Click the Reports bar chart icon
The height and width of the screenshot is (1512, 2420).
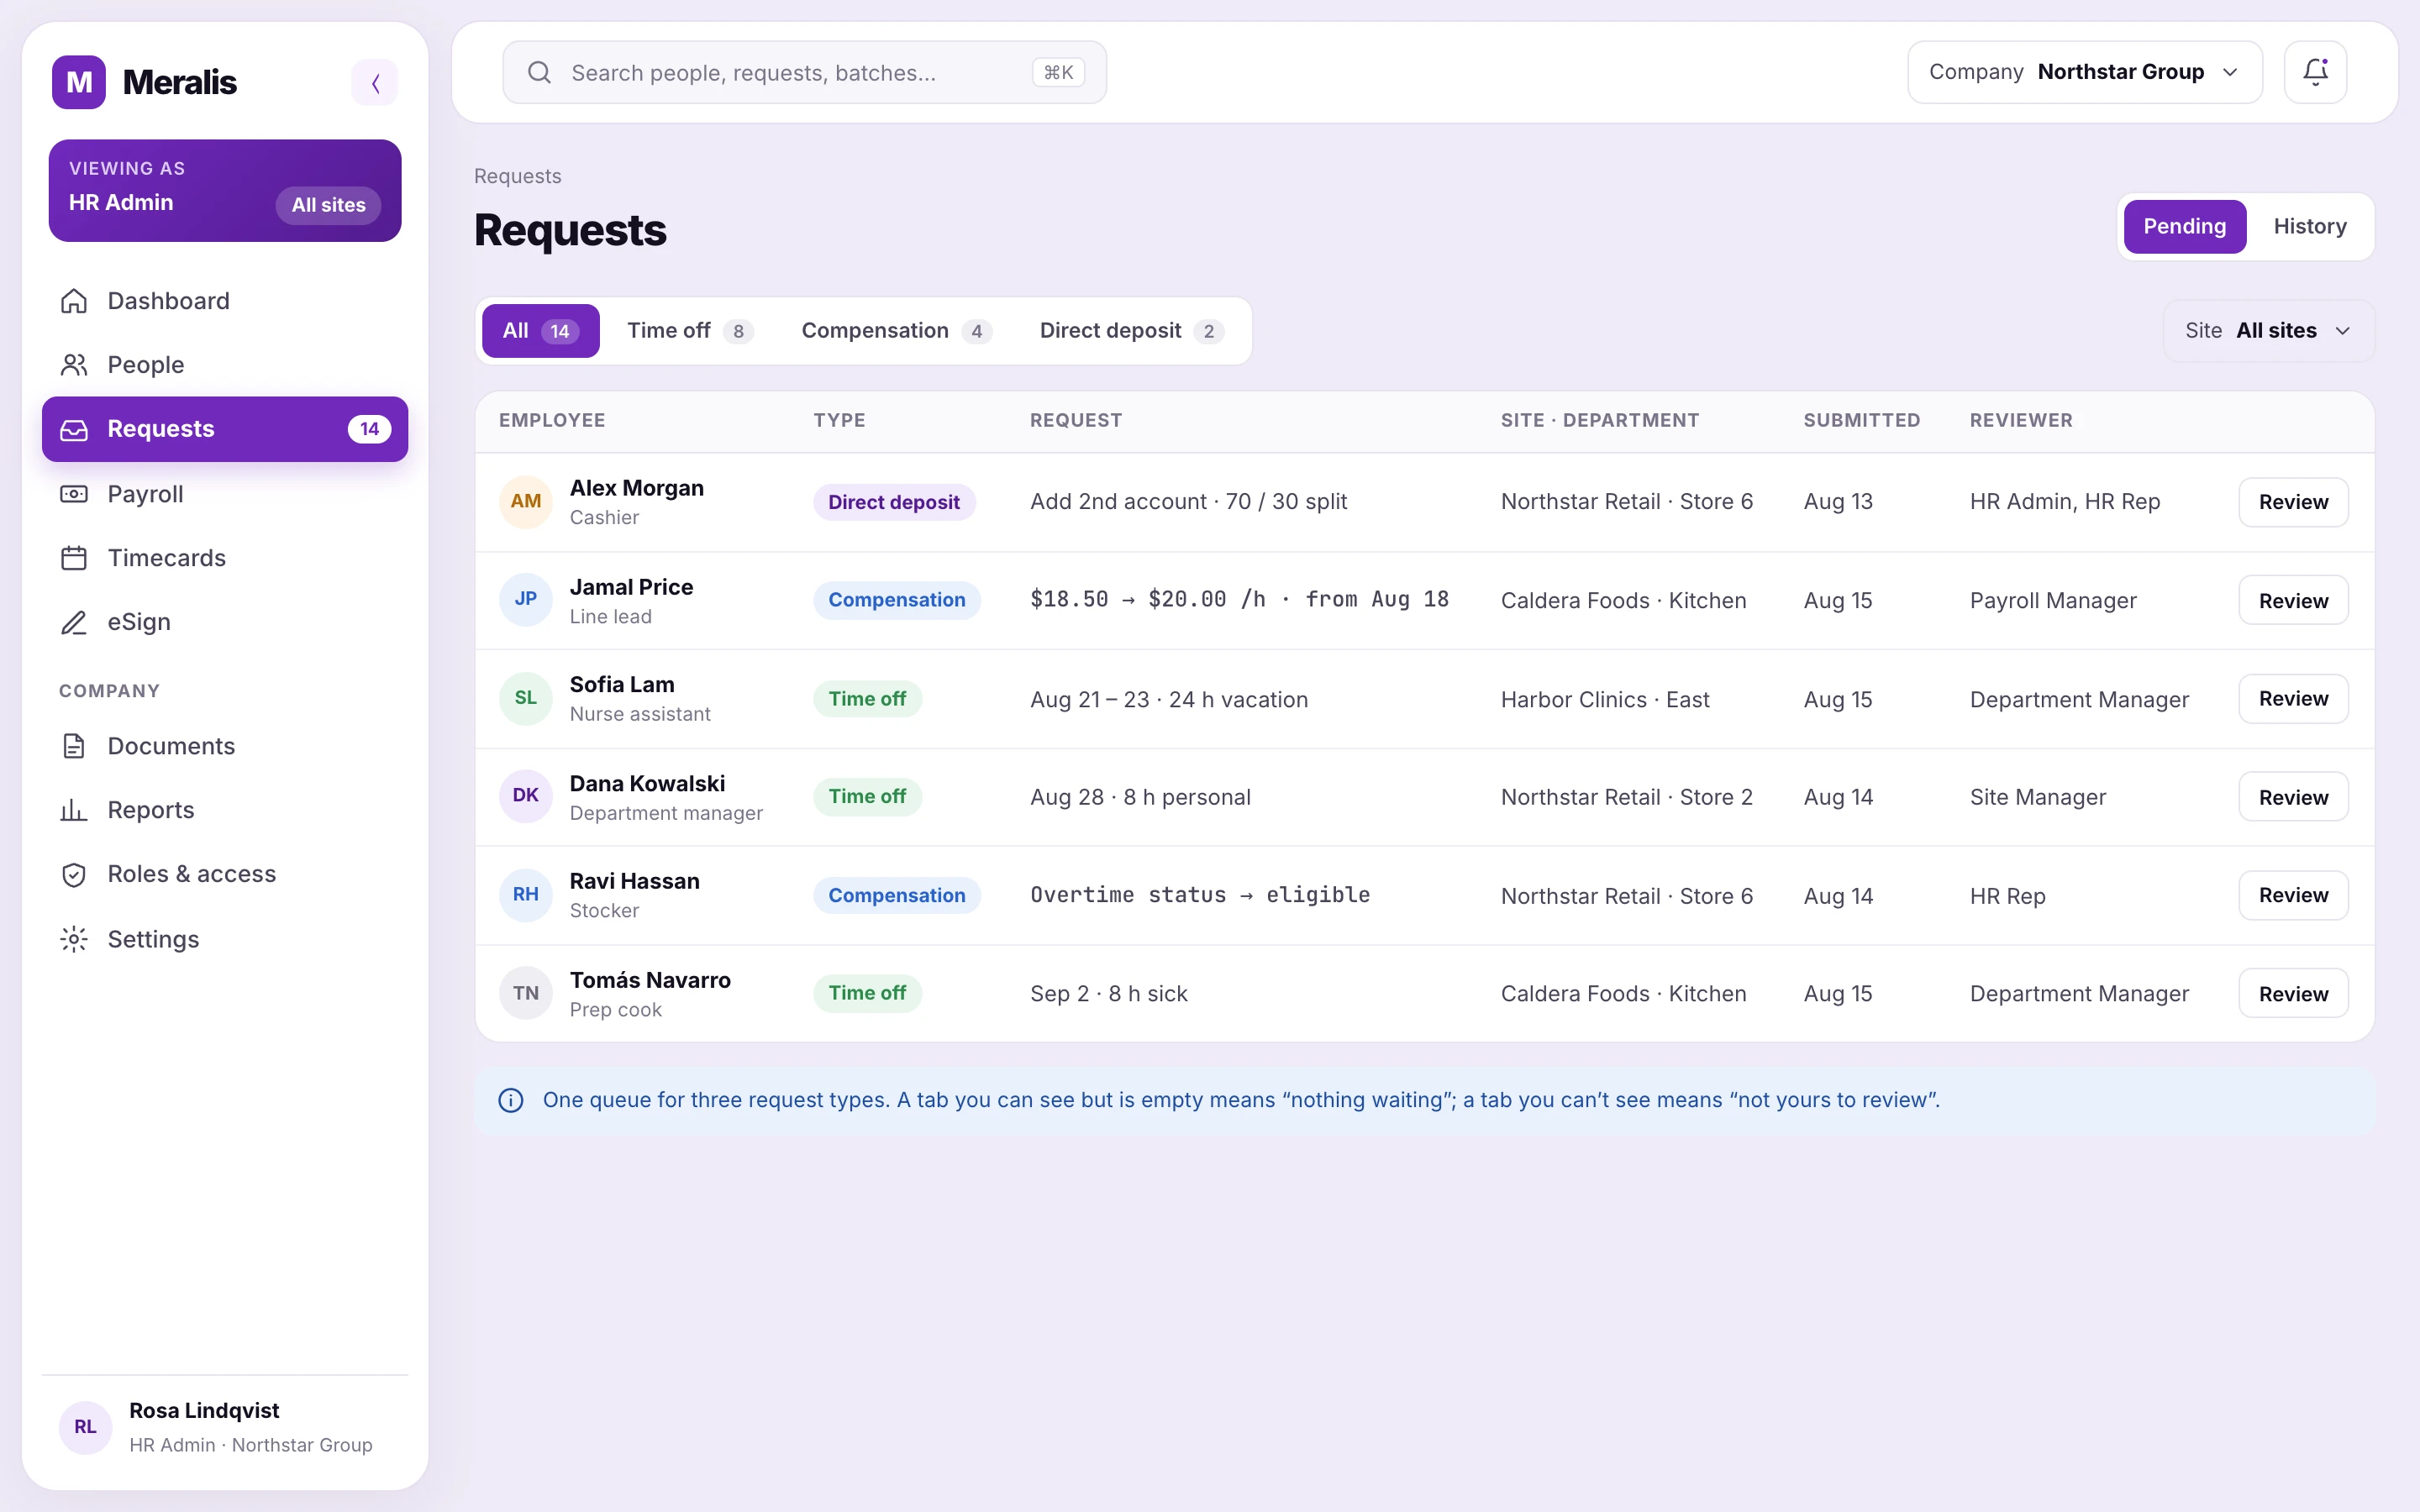[x=74, y=810]
